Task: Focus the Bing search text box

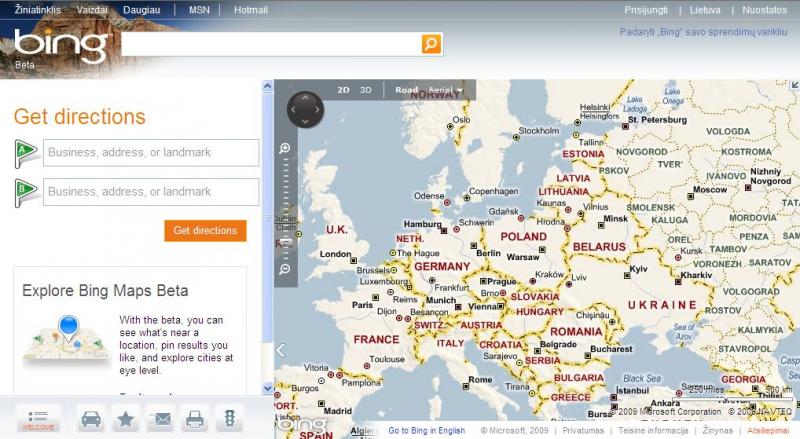Action: click(x=271, y=44)
